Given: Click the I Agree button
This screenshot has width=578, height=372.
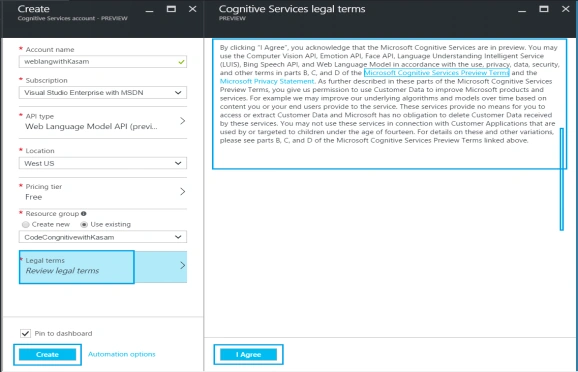Looking at the screenshot, I should (x=248, y=354).
